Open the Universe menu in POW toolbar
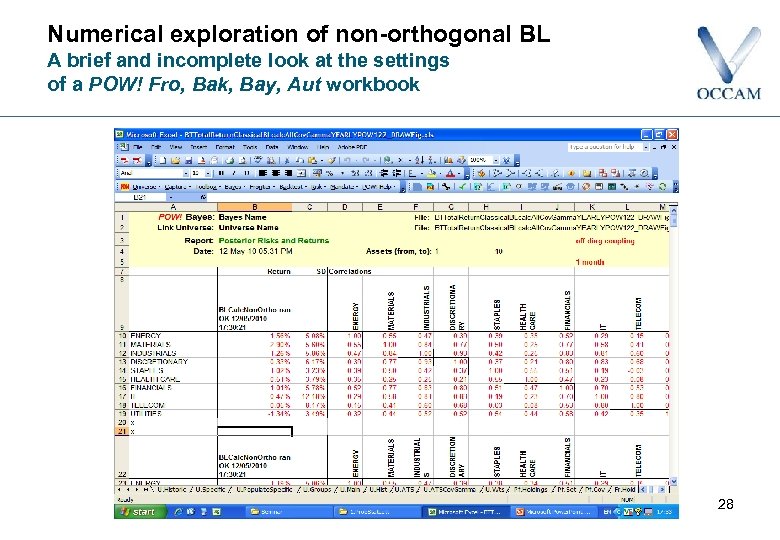 (146, 187)
